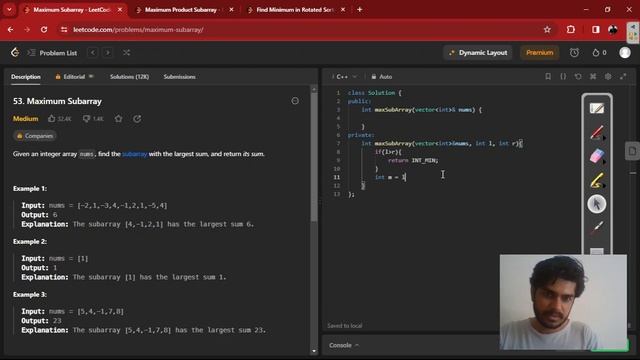Open editor keyboard shortcuts icon
The height and width of the screenshot is (360, 640).
(x=593, y=76)
